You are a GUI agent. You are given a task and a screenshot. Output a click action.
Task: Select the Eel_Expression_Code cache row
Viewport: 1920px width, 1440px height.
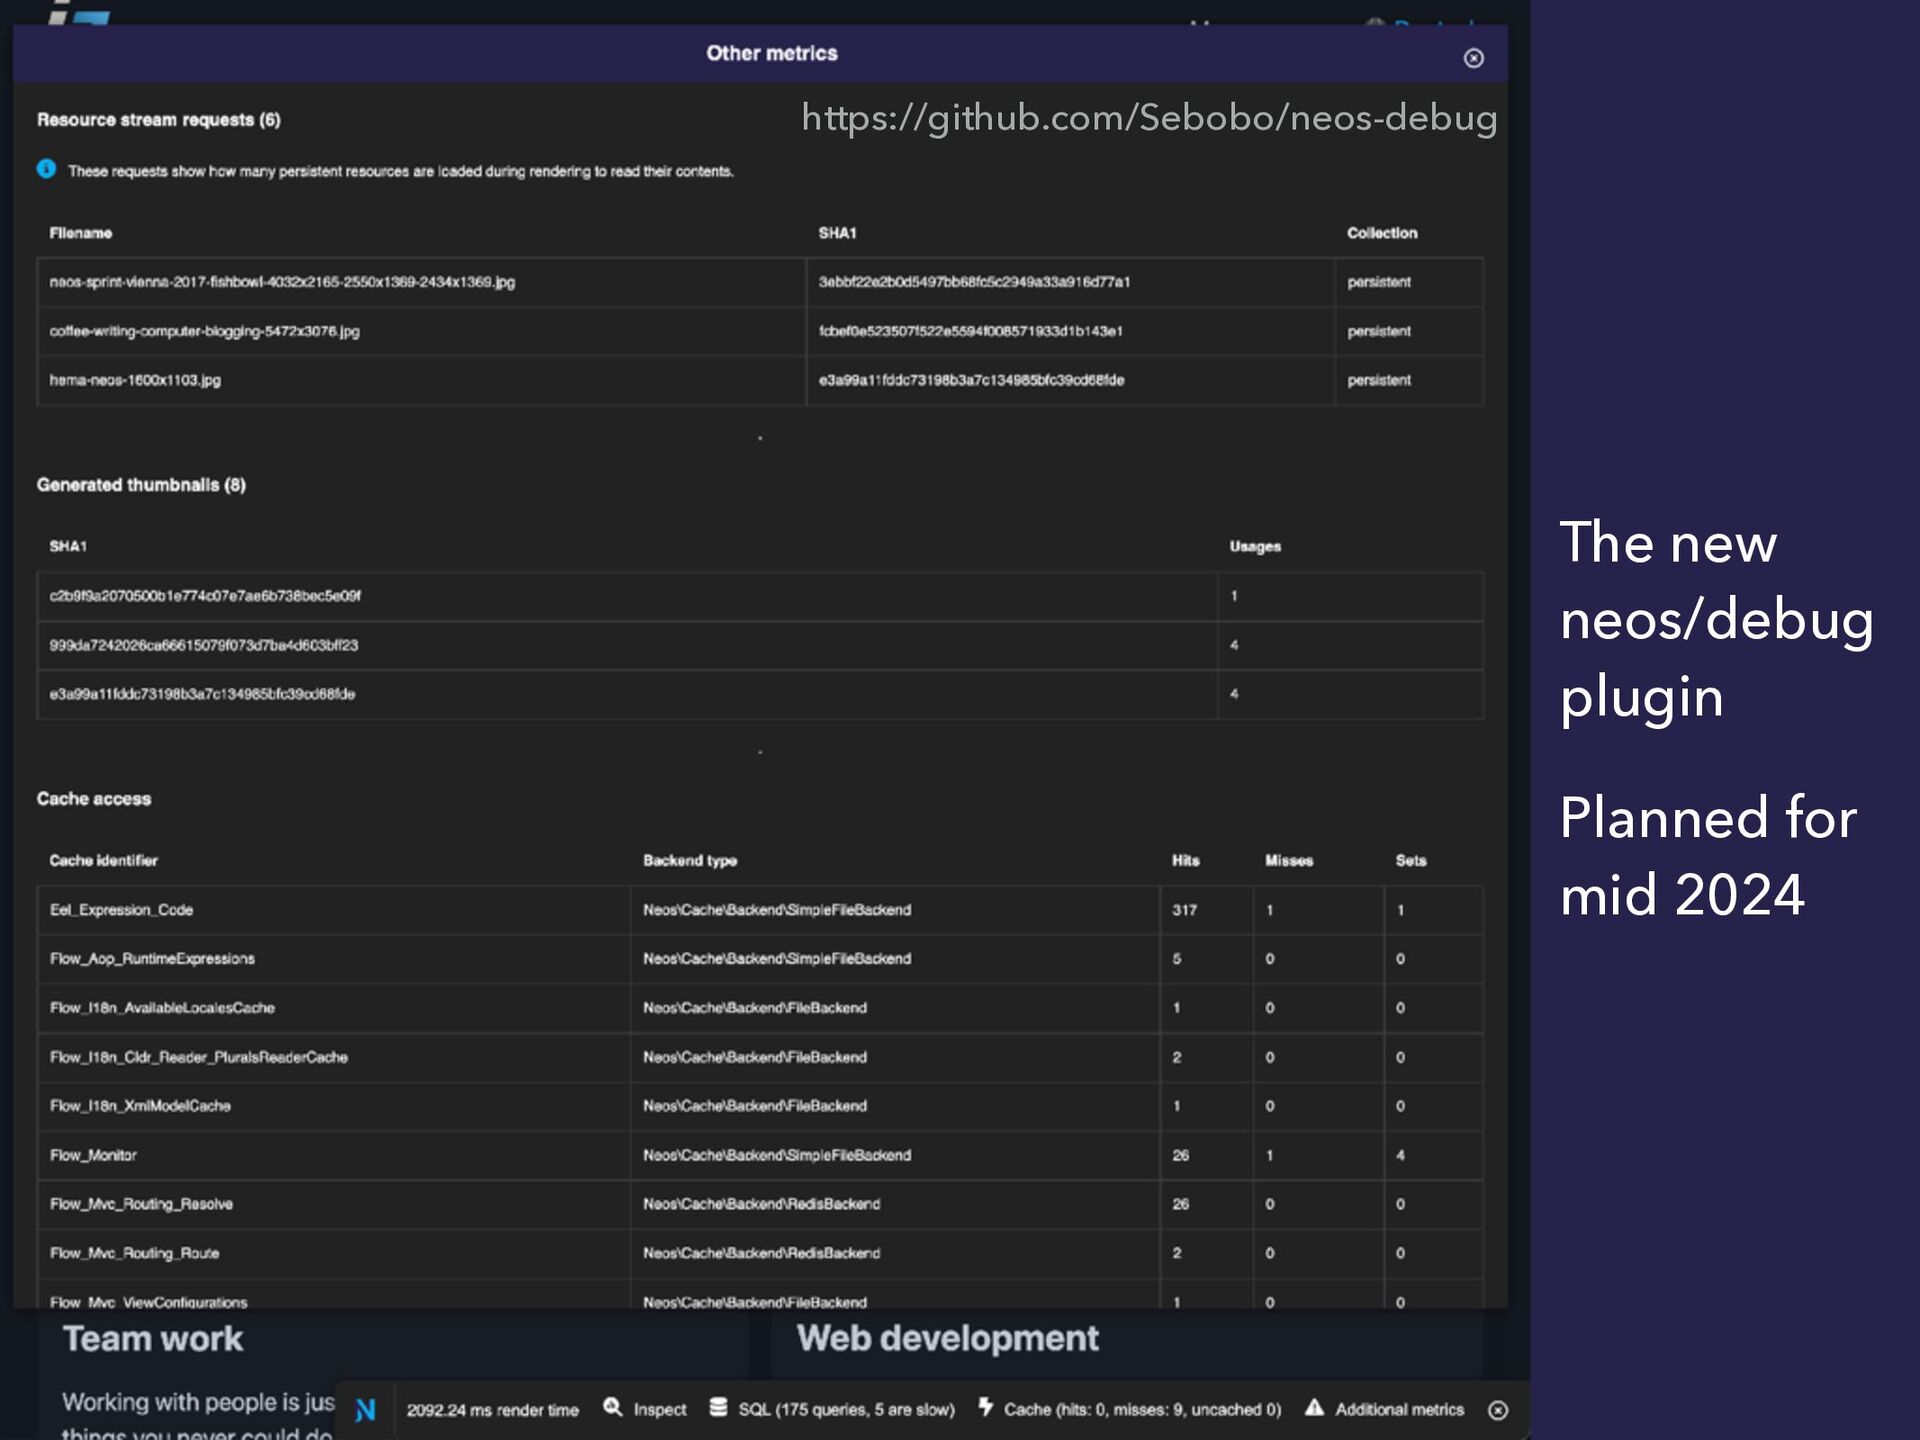[x=760, y=910]
